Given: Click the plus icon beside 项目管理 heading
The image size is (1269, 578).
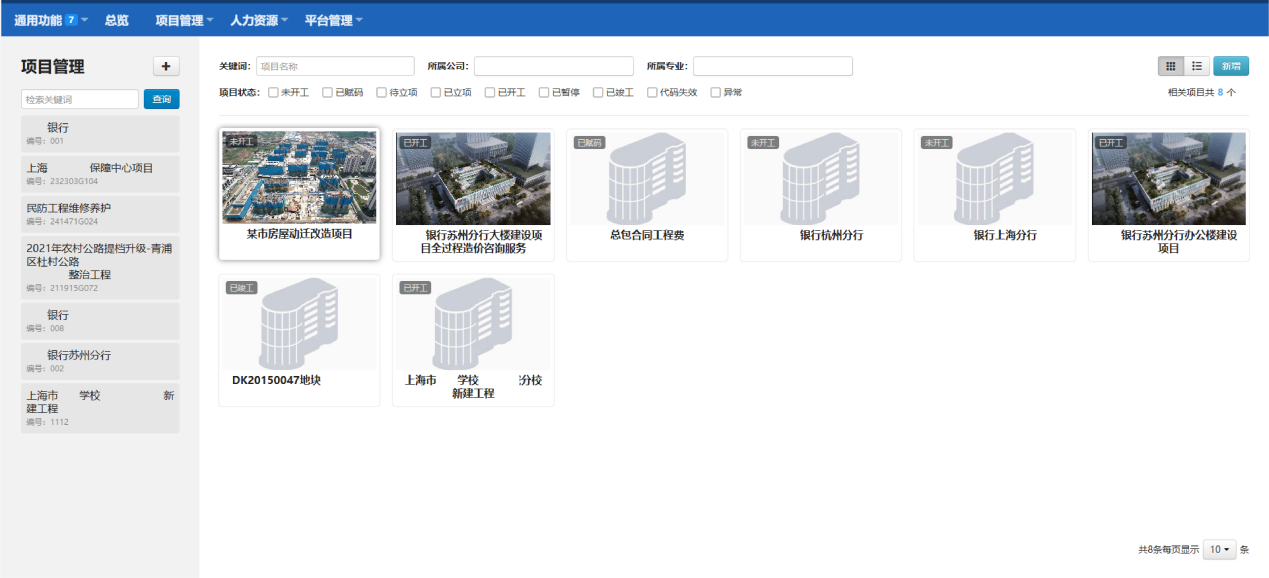Looking at the screenshot, I should pyautogui.click(x=166, y=66).
